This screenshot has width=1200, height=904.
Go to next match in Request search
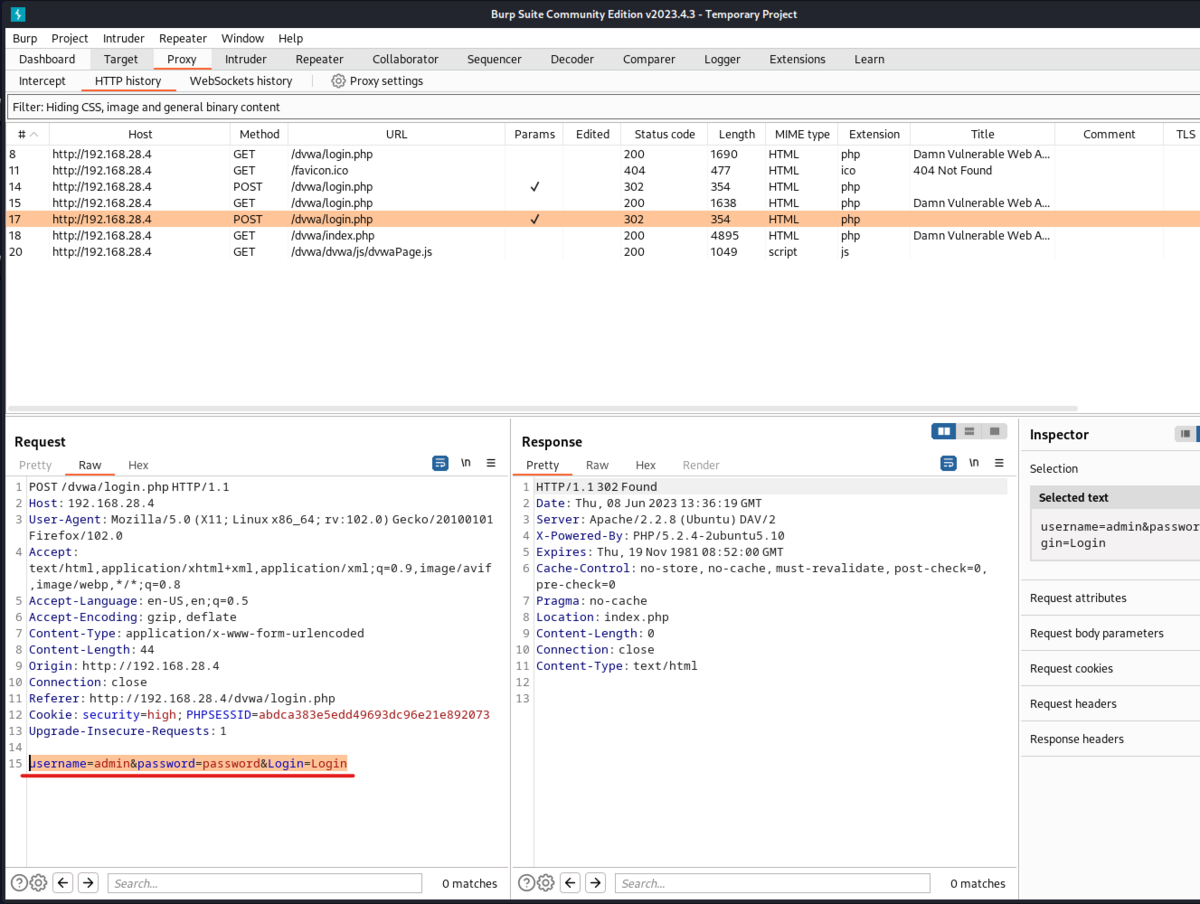(88, 882)
